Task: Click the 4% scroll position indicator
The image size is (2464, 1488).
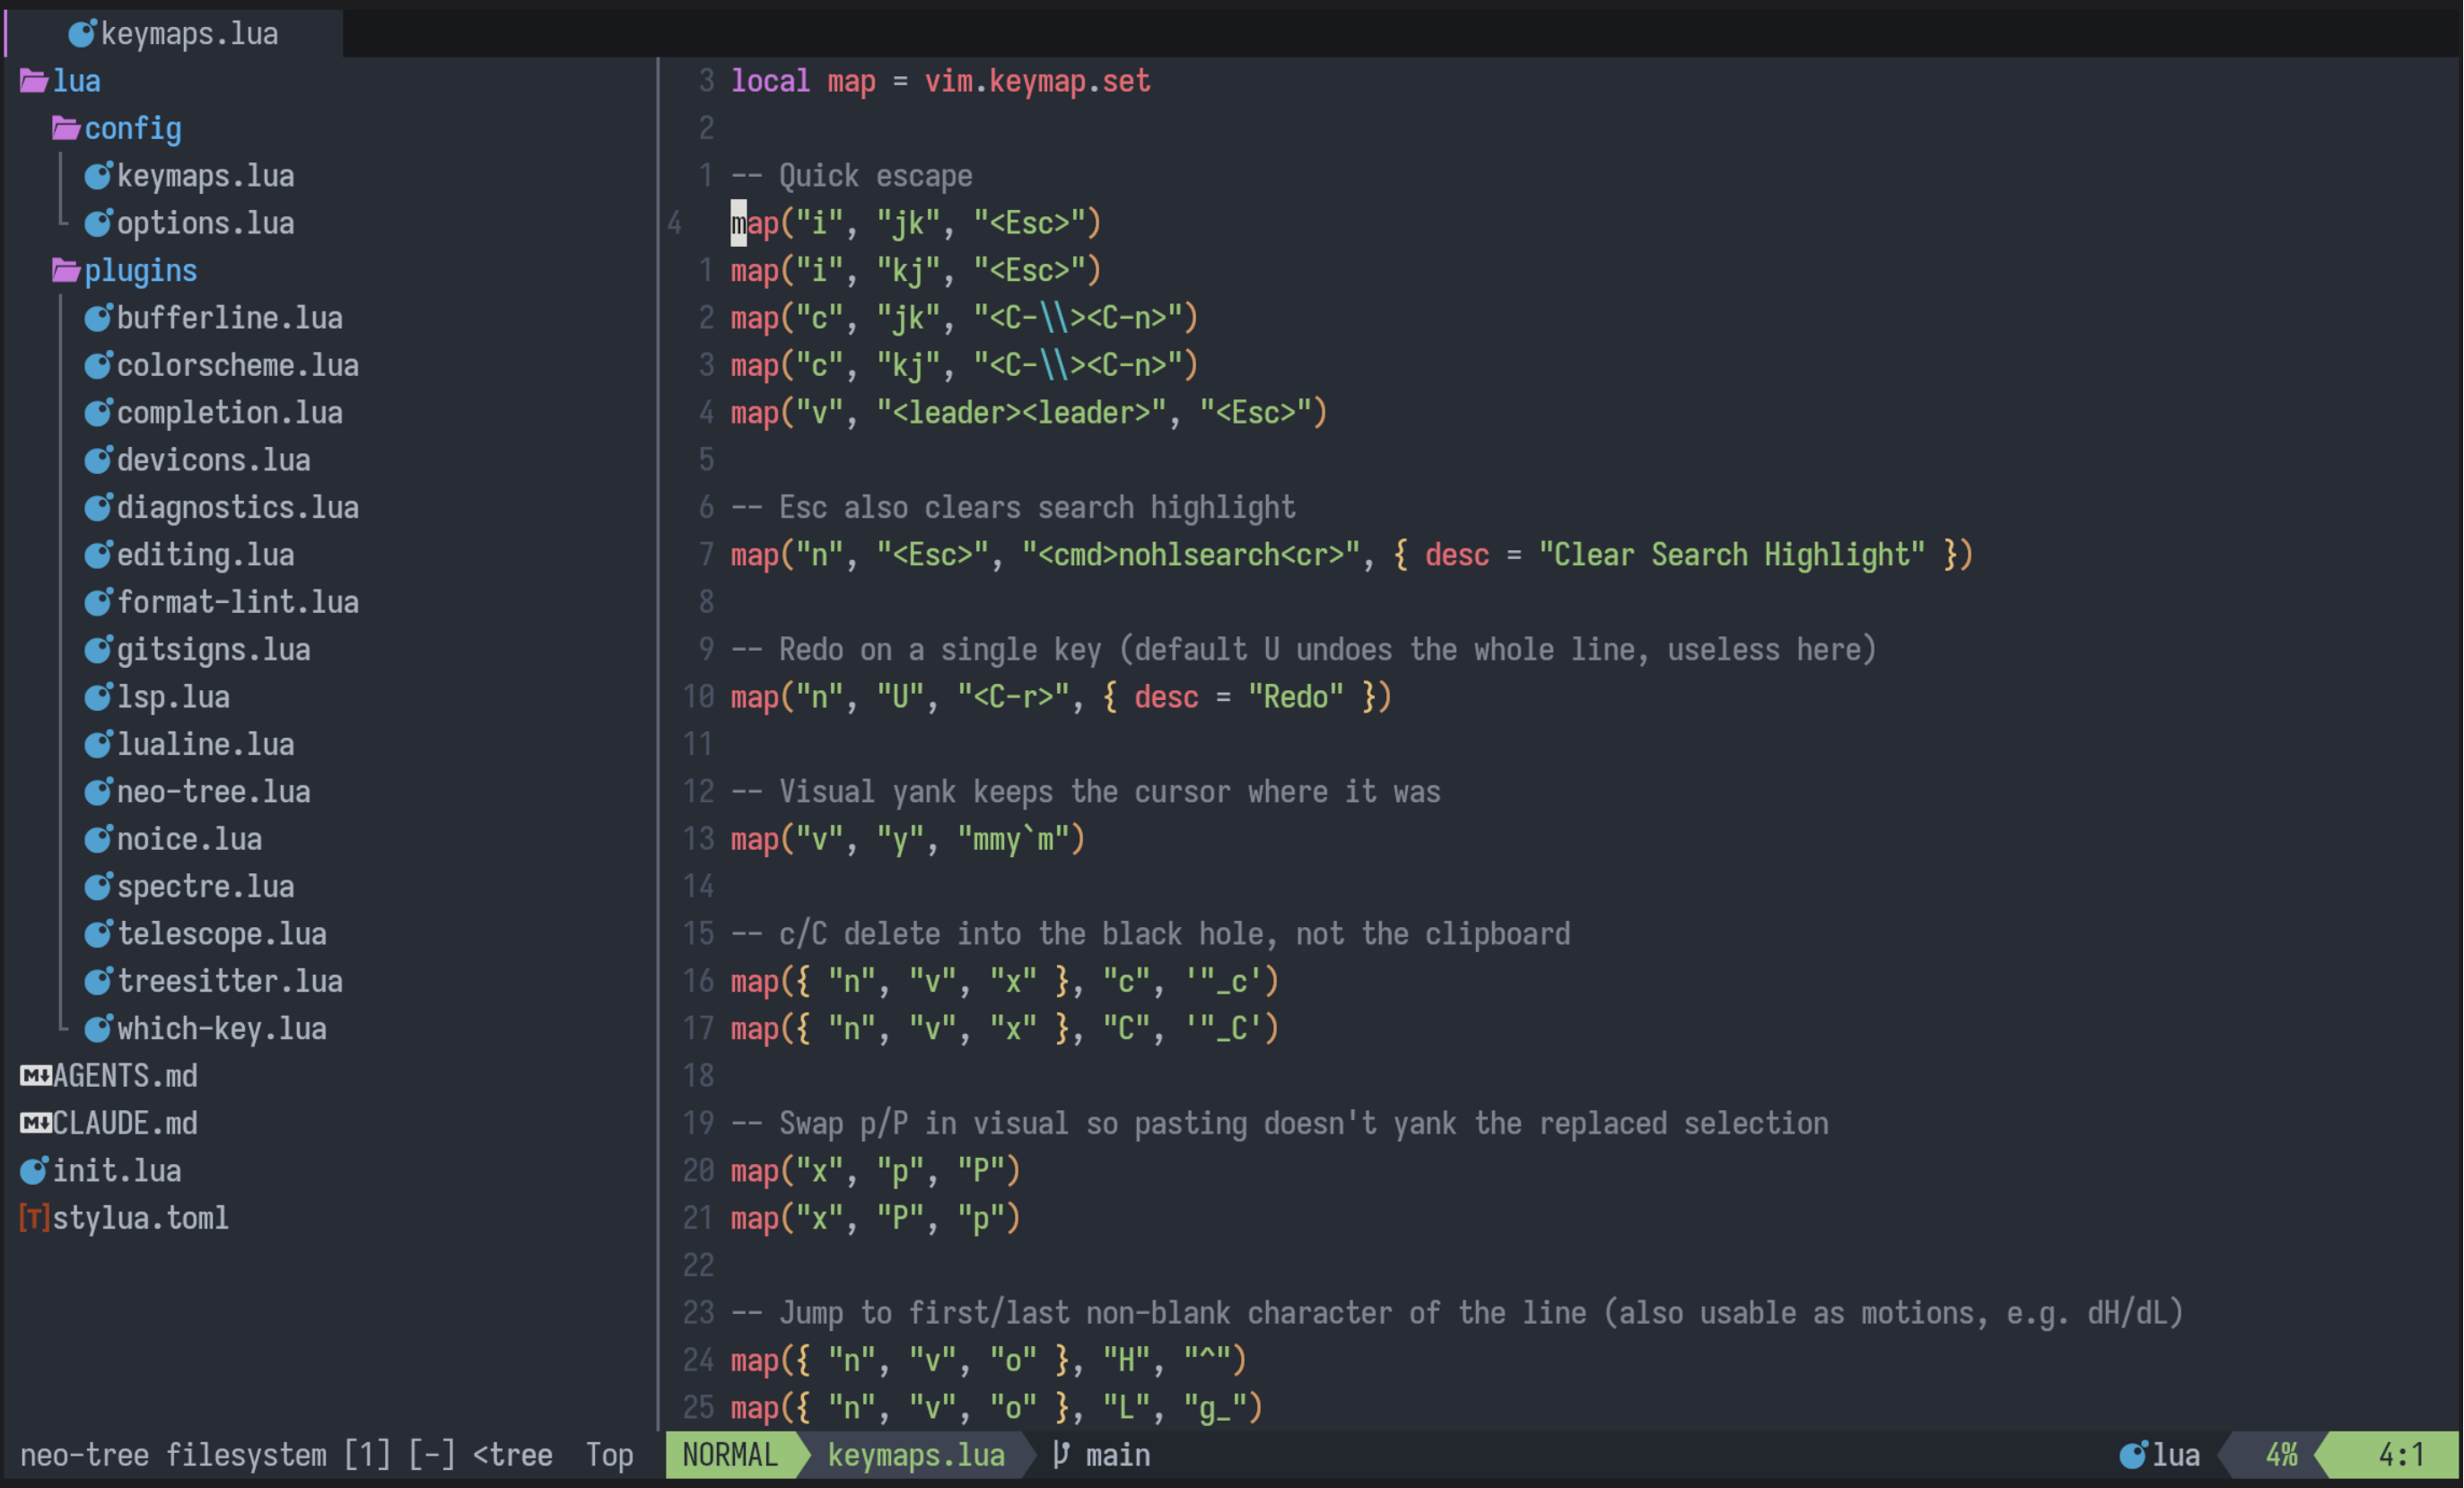Action: (2281, 1455)
